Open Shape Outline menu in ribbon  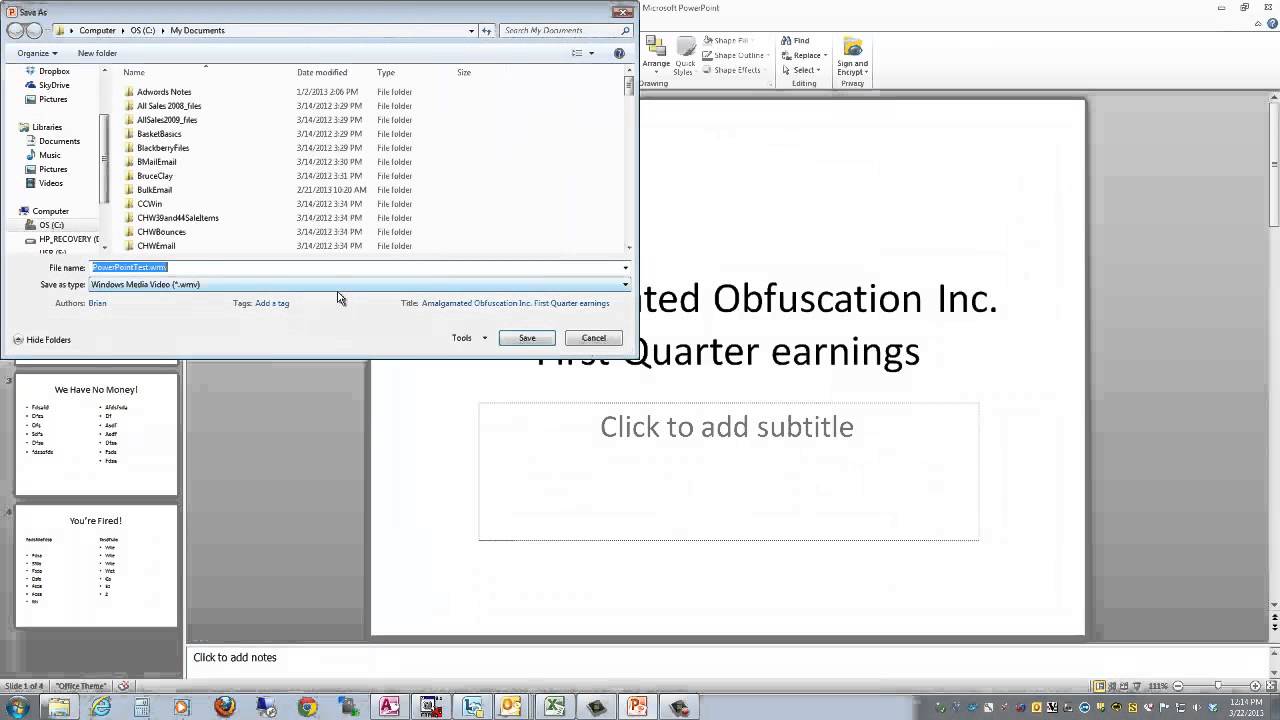[x=735, y=55]
